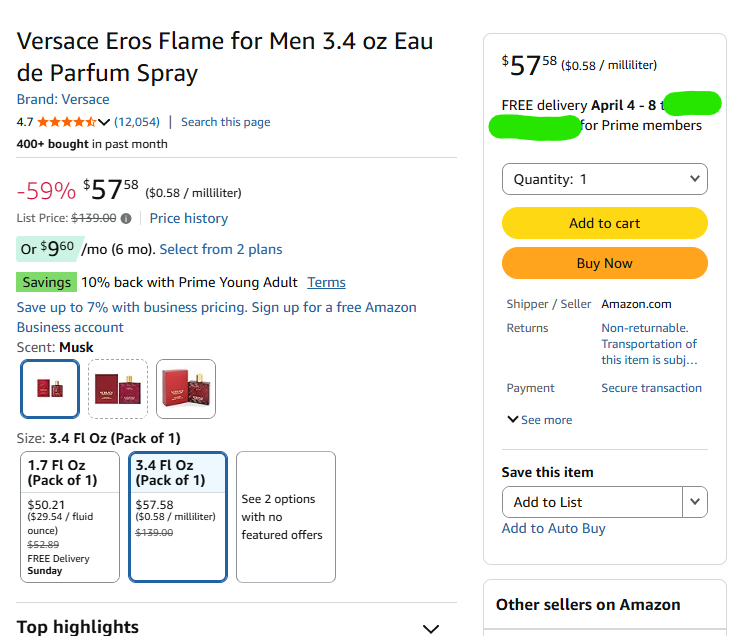Viewport: 736px width, 636px height.
Task: Click the List Price info icon
Action: (x=126, y=218)
